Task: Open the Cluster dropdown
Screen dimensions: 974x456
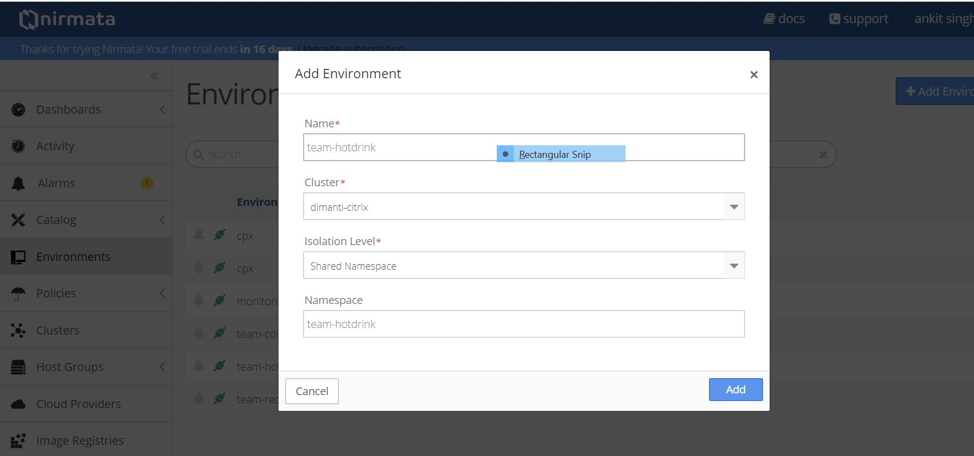Action: pos(733,207)
